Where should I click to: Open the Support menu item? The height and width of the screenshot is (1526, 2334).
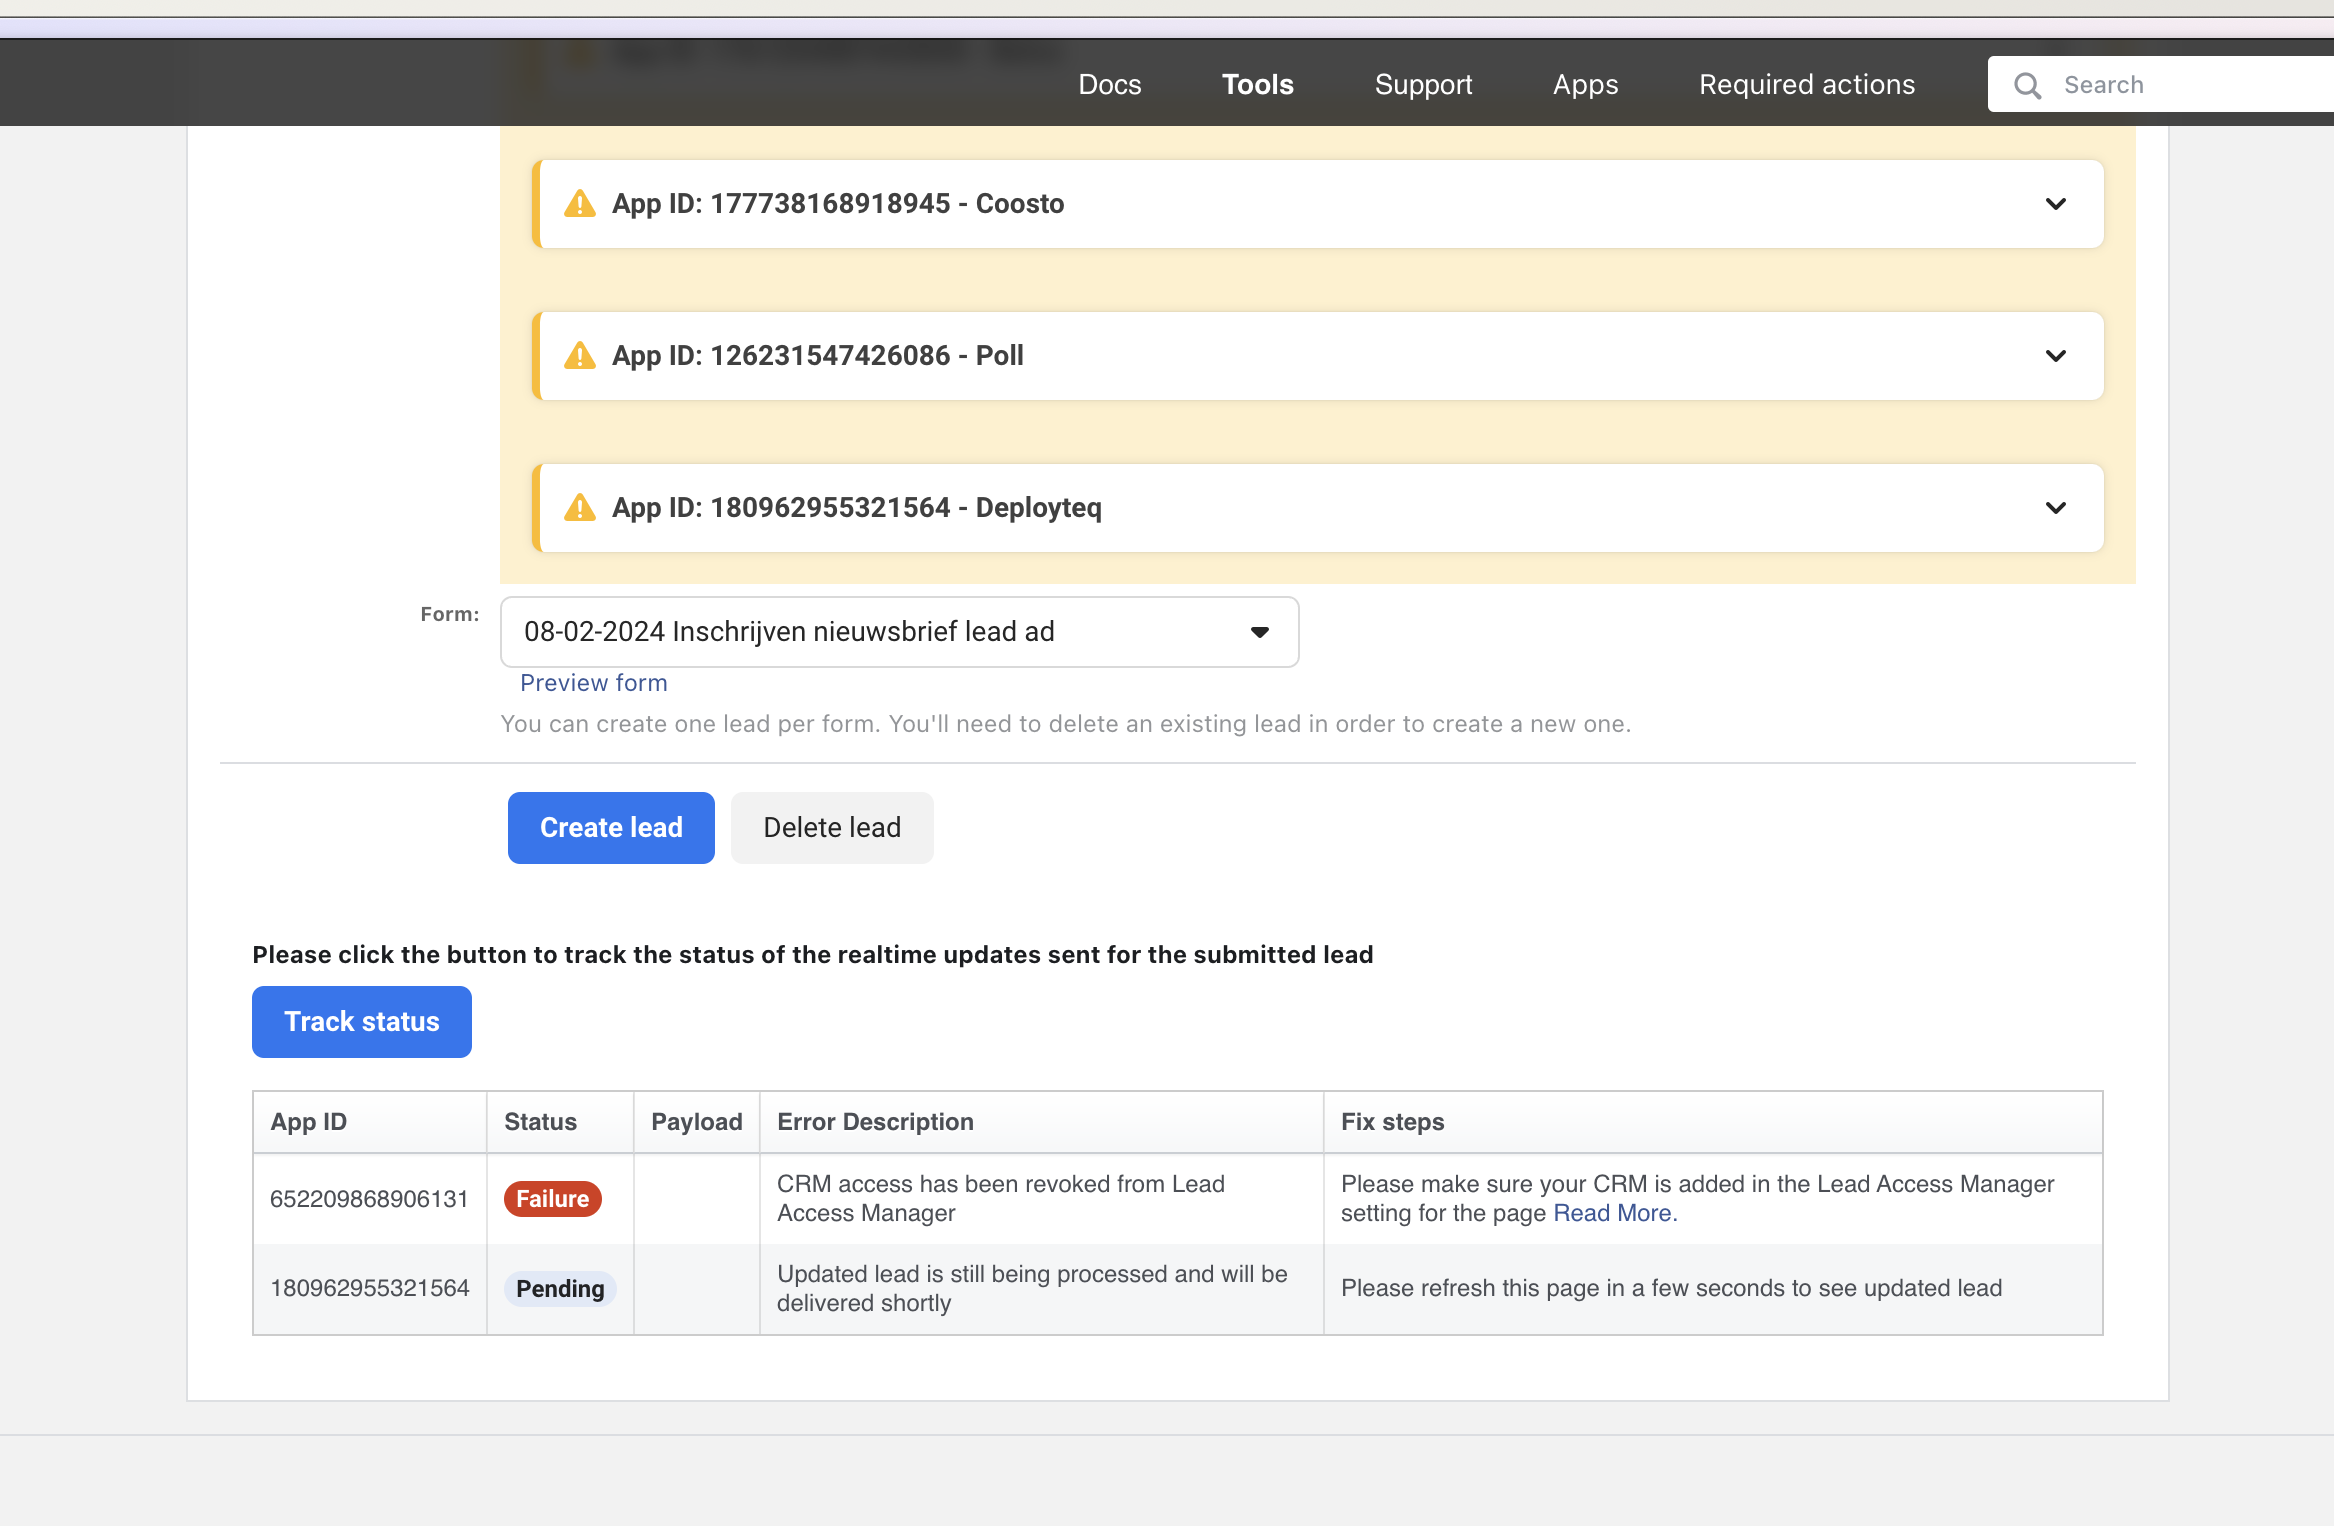pyautogui.click(x=1423, y=84)
